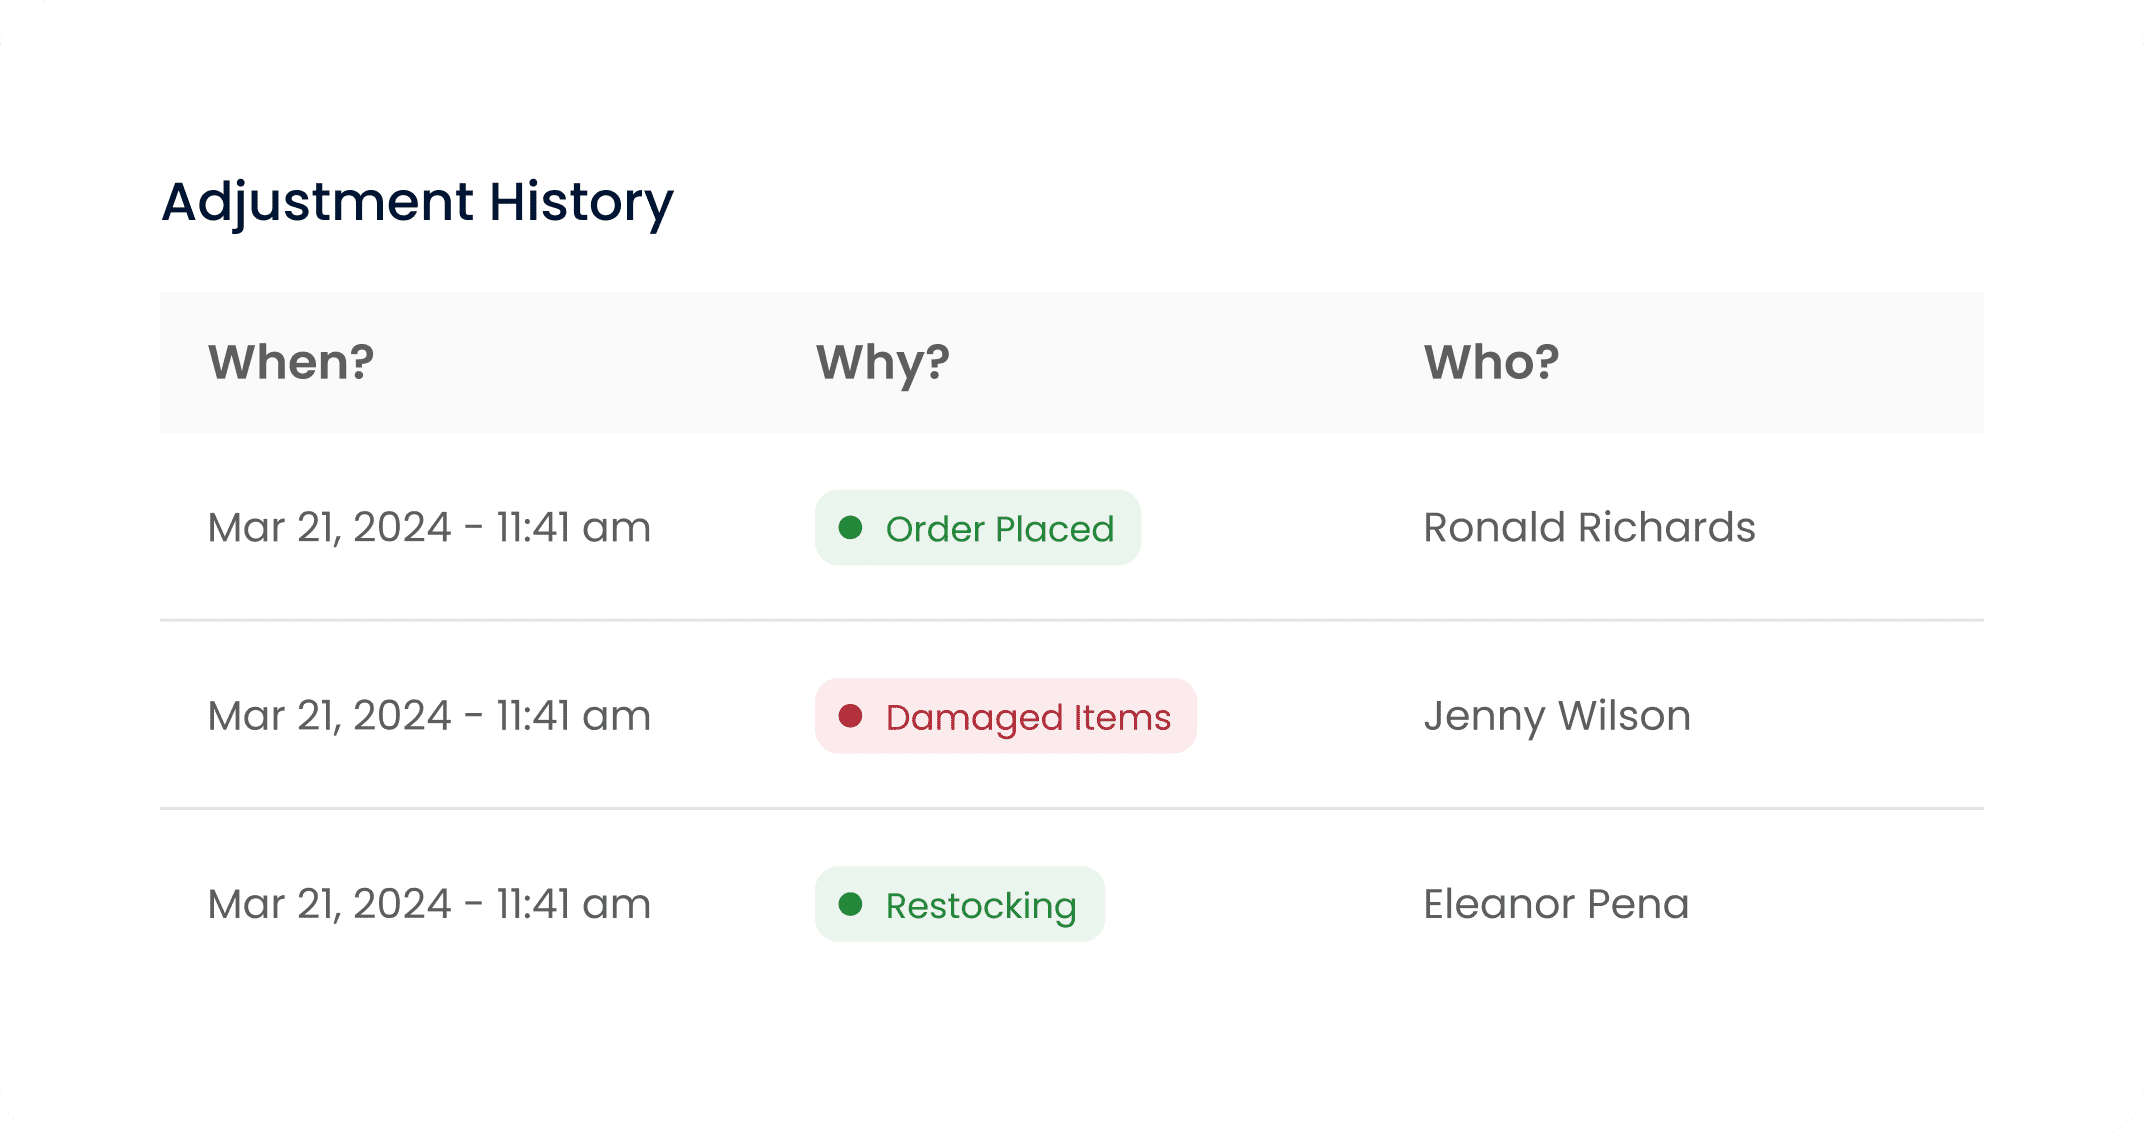Click the Who? column header
The width and height of the screenshot is (2144, 1135).
pyautogui.click(x=1491, y=362)
